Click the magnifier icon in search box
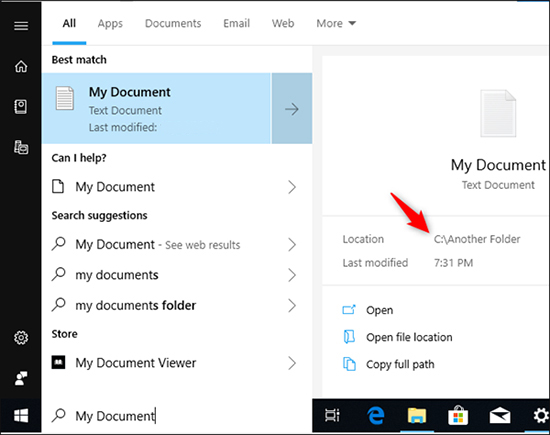This screenshot has width=550, height=435. (59, 415)
